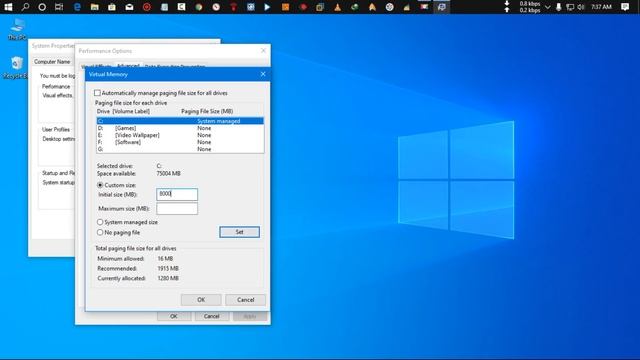This screenshot has width=640, height=360.
Task: Open the Windows Start menu
Action: [x=8, y=7]
